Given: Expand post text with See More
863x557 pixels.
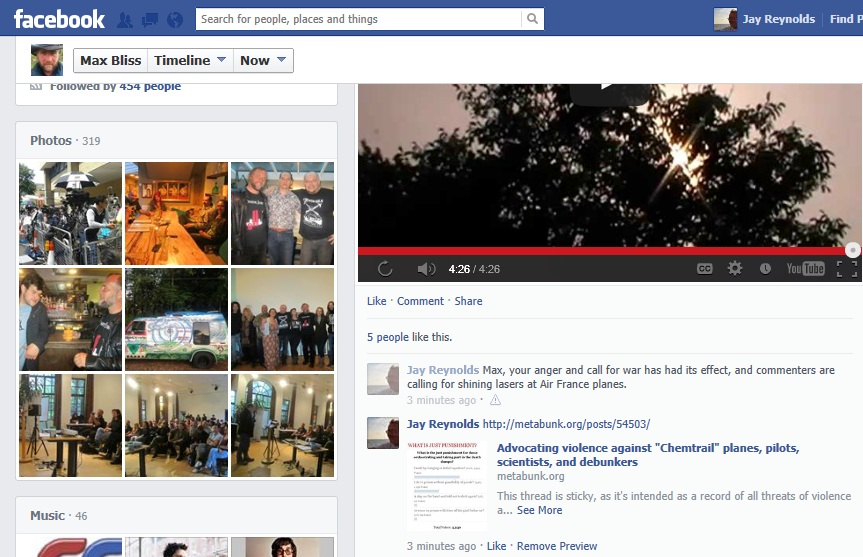Looking at the screenshot, I should [x=539, y=510].
